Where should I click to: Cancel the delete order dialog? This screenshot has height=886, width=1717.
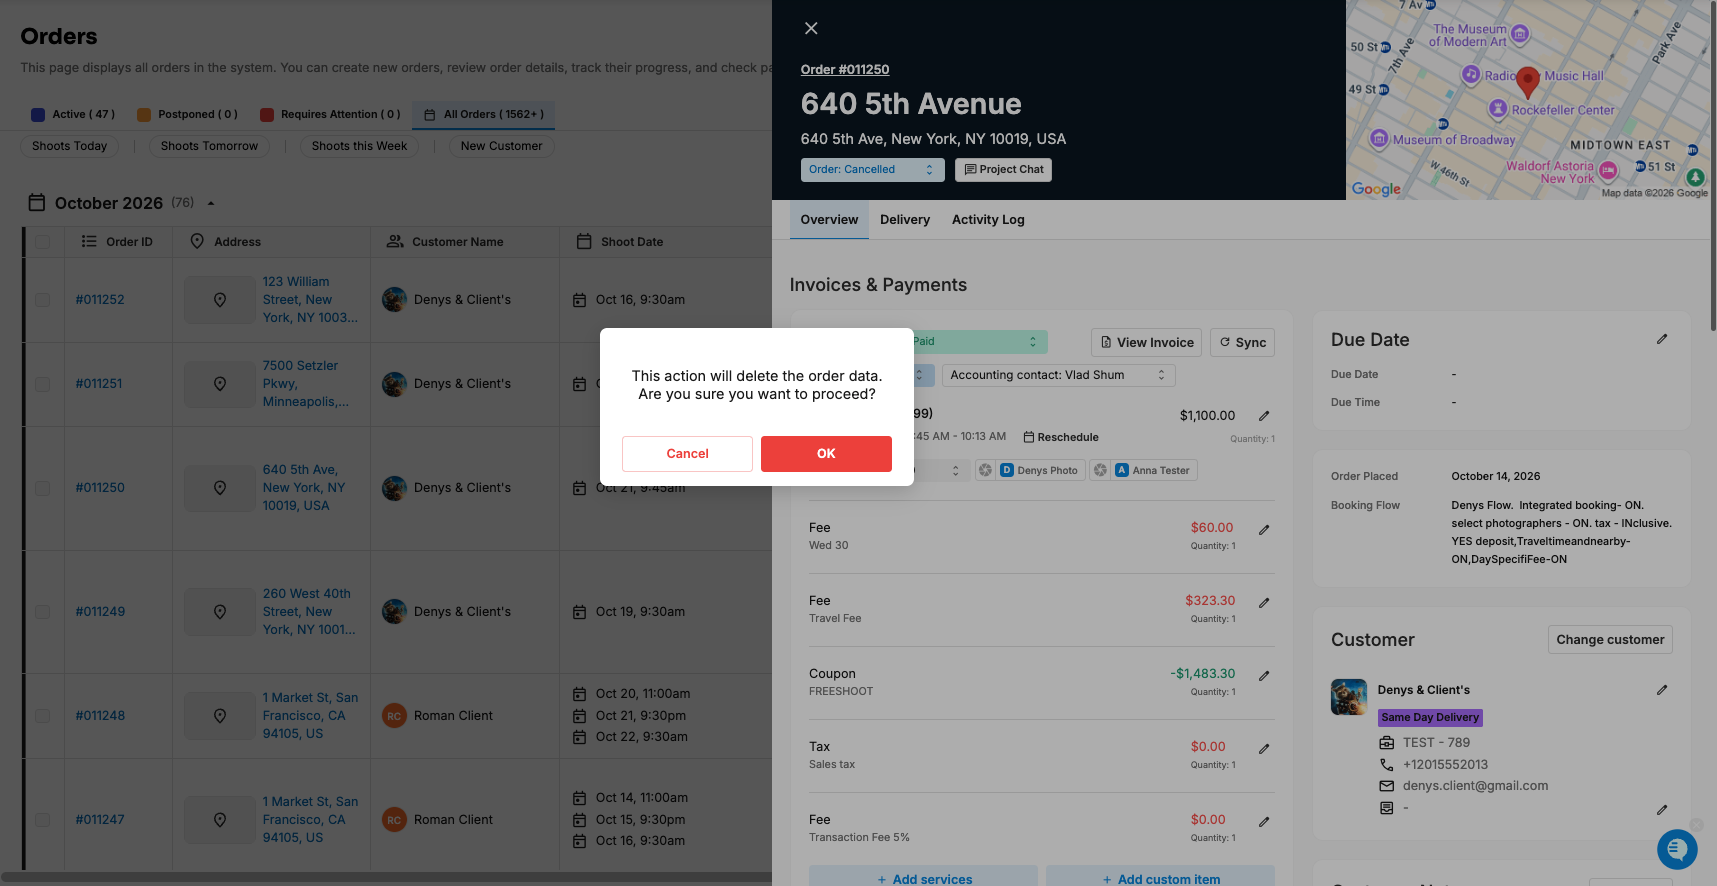point(687,453)
